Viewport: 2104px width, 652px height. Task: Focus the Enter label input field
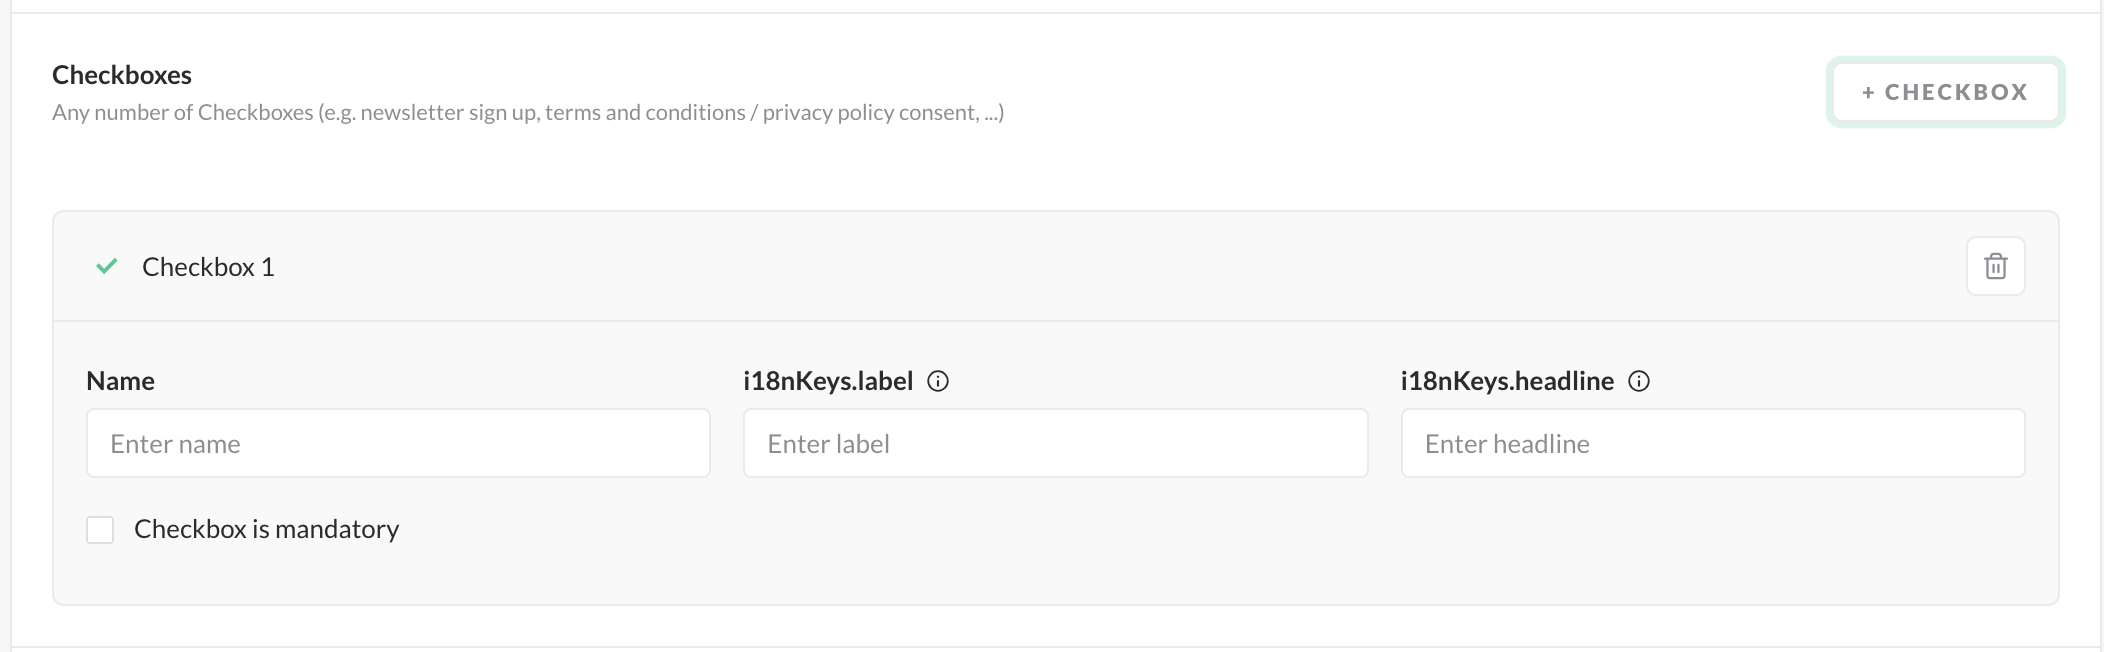tap(1055, 443)
